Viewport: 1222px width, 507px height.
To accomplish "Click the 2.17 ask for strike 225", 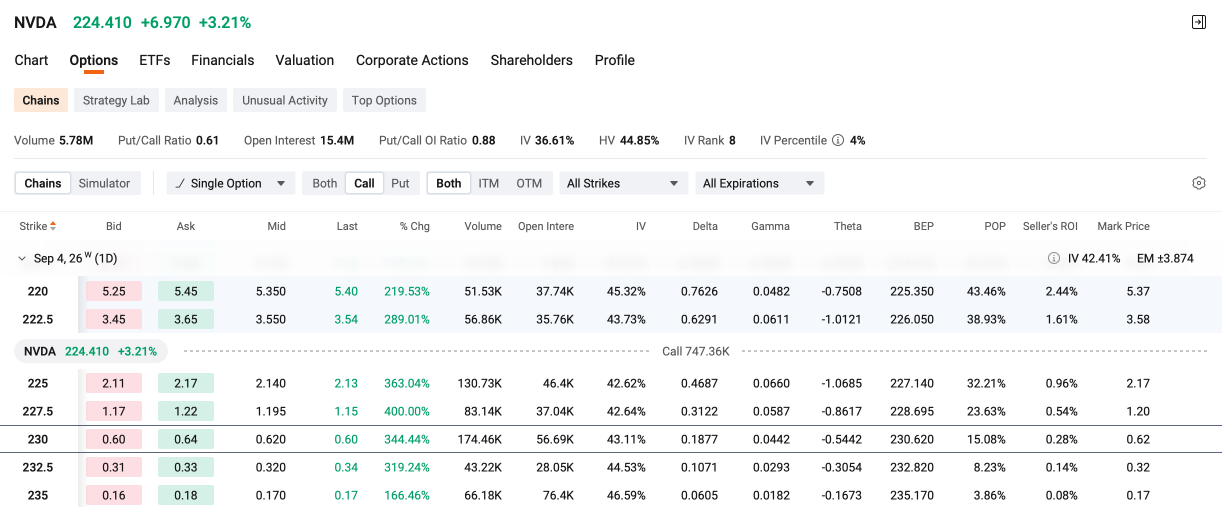I will pyautogui.click(x=186, y=383).
